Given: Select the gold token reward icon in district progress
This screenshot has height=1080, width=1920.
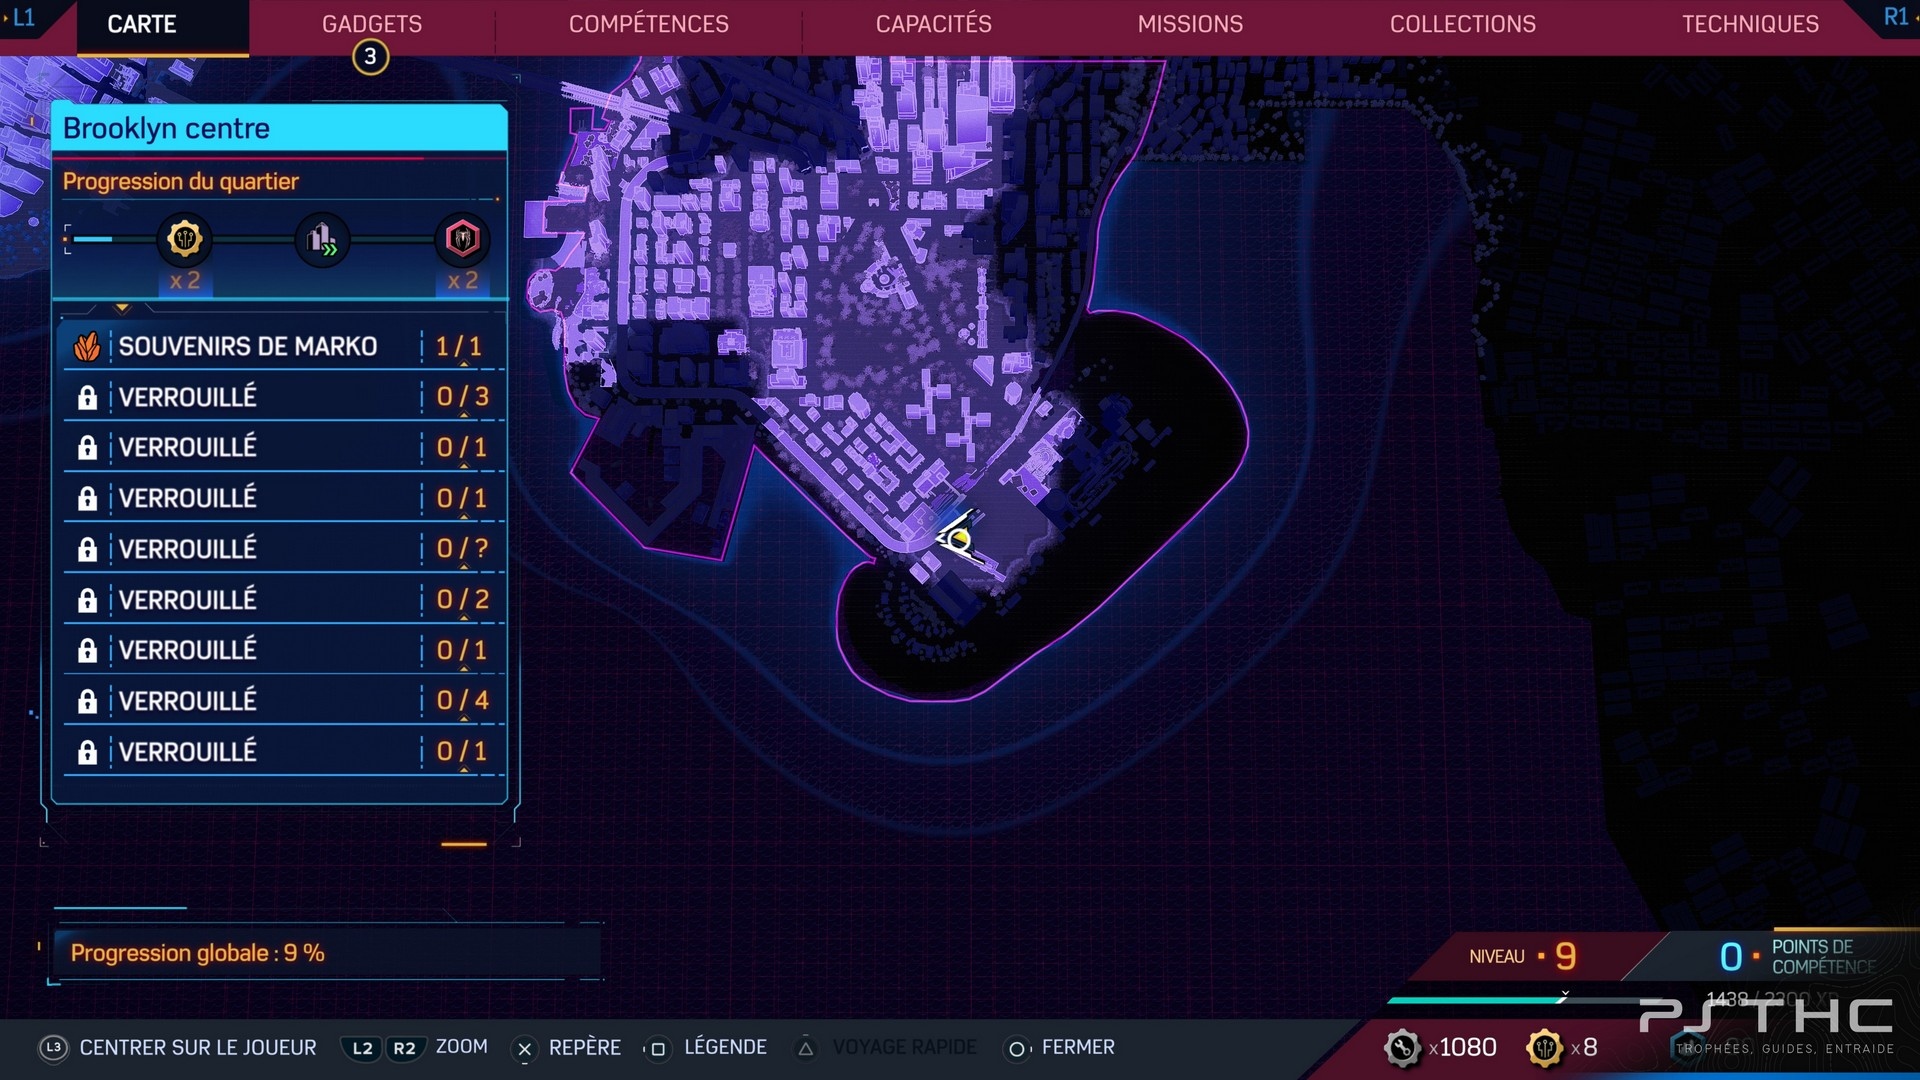Looking at the screenshot, I should coord(185,239).
